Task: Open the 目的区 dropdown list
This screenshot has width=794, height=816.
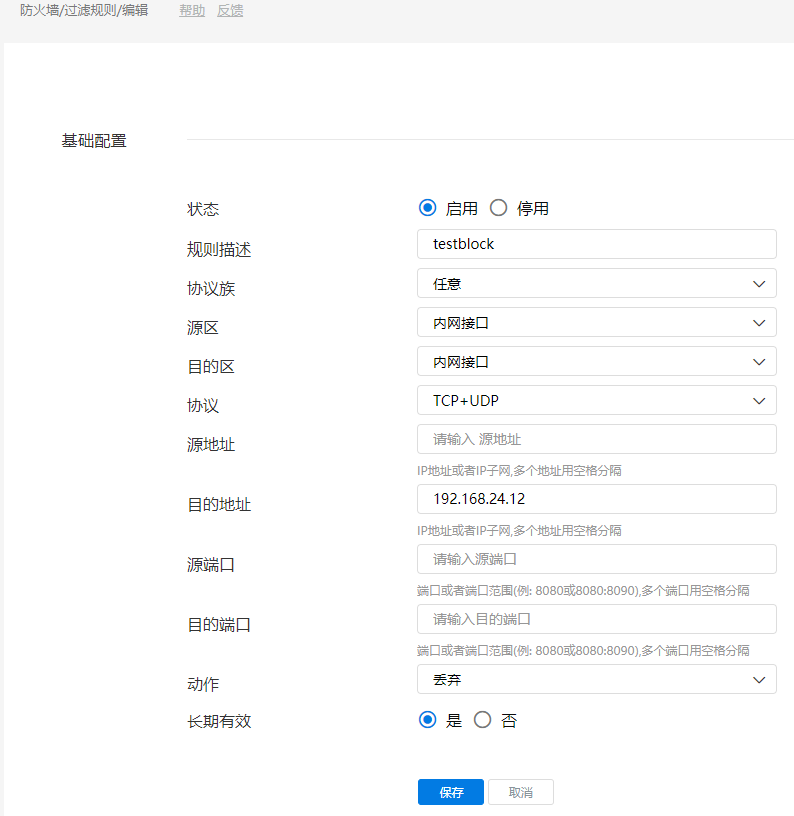Action: [x=596, y=361]
